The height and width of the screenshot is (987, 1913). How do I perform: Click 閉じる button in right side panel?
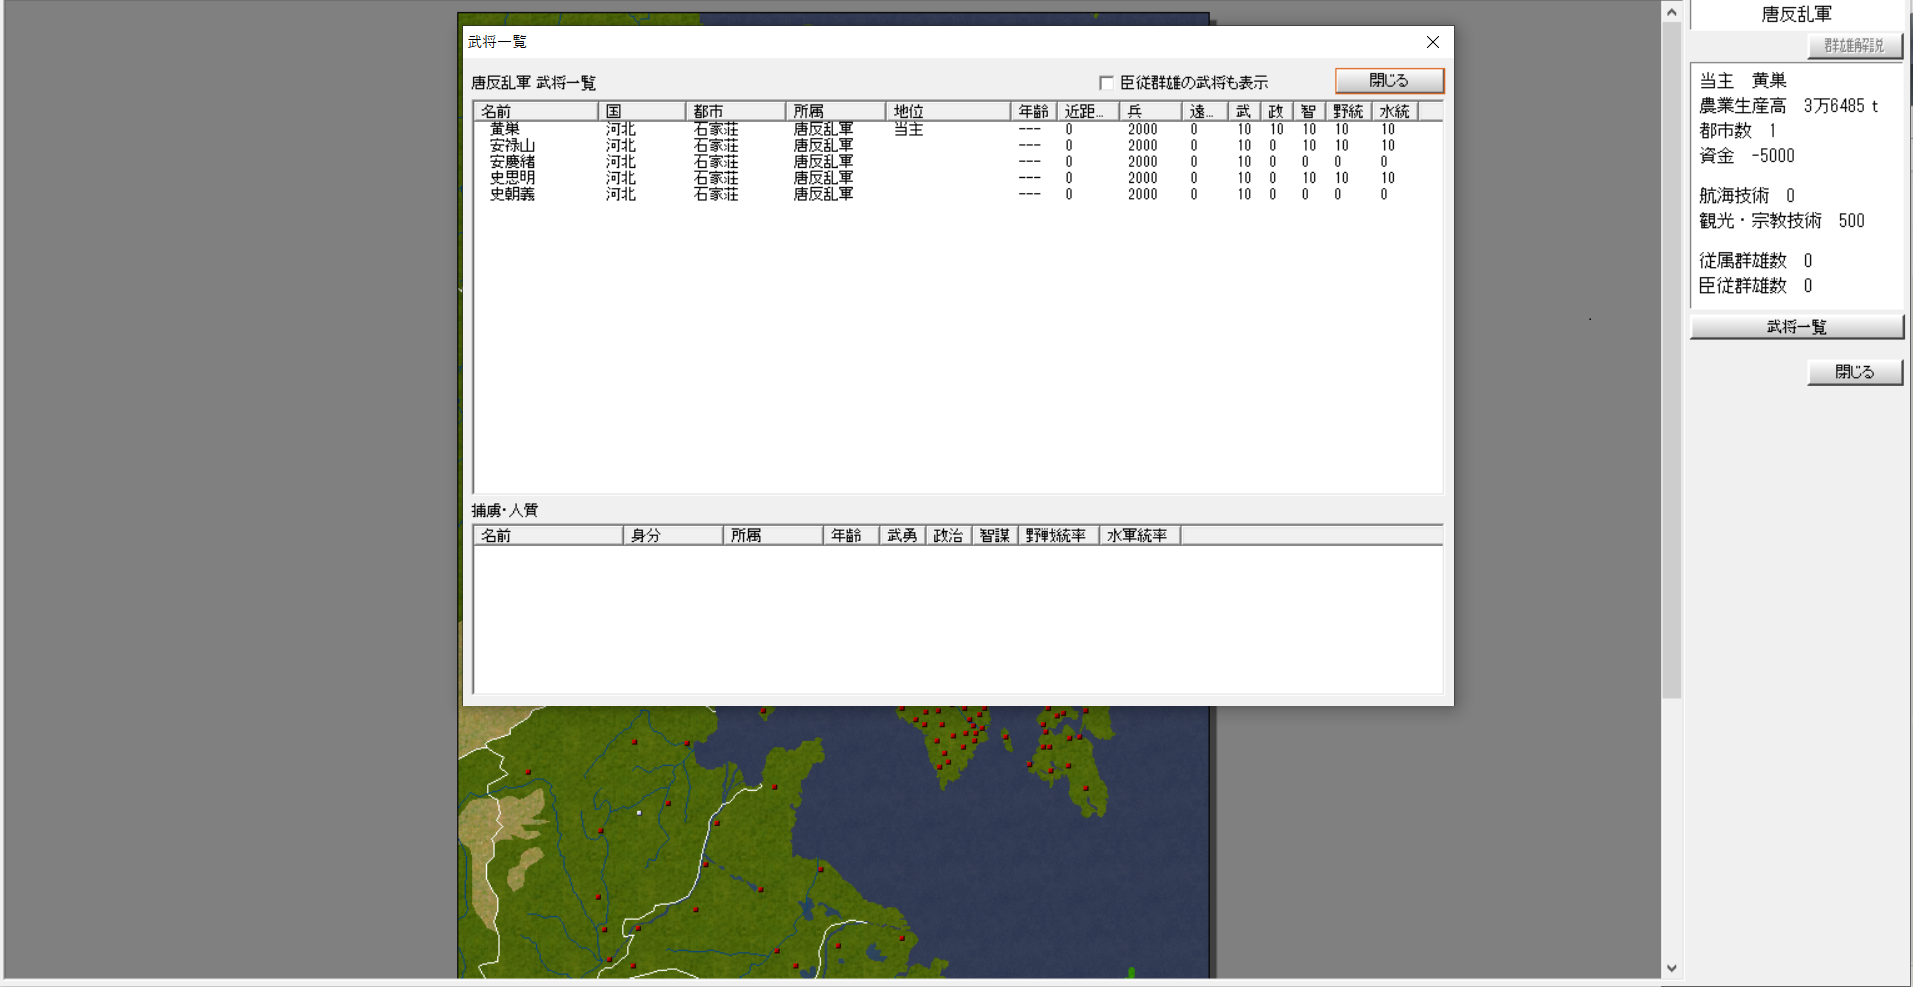[1854, 372]
